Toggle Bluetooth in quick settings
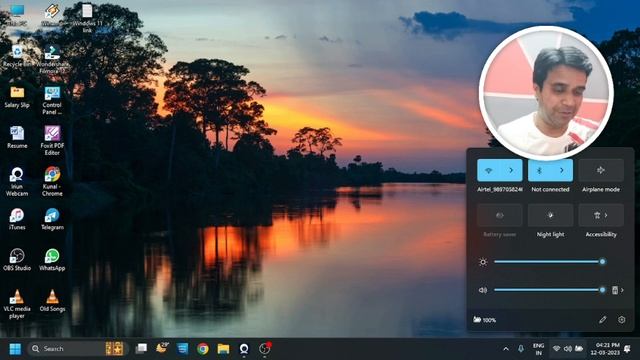Screen dimensions: 640x360 [539, 170]
